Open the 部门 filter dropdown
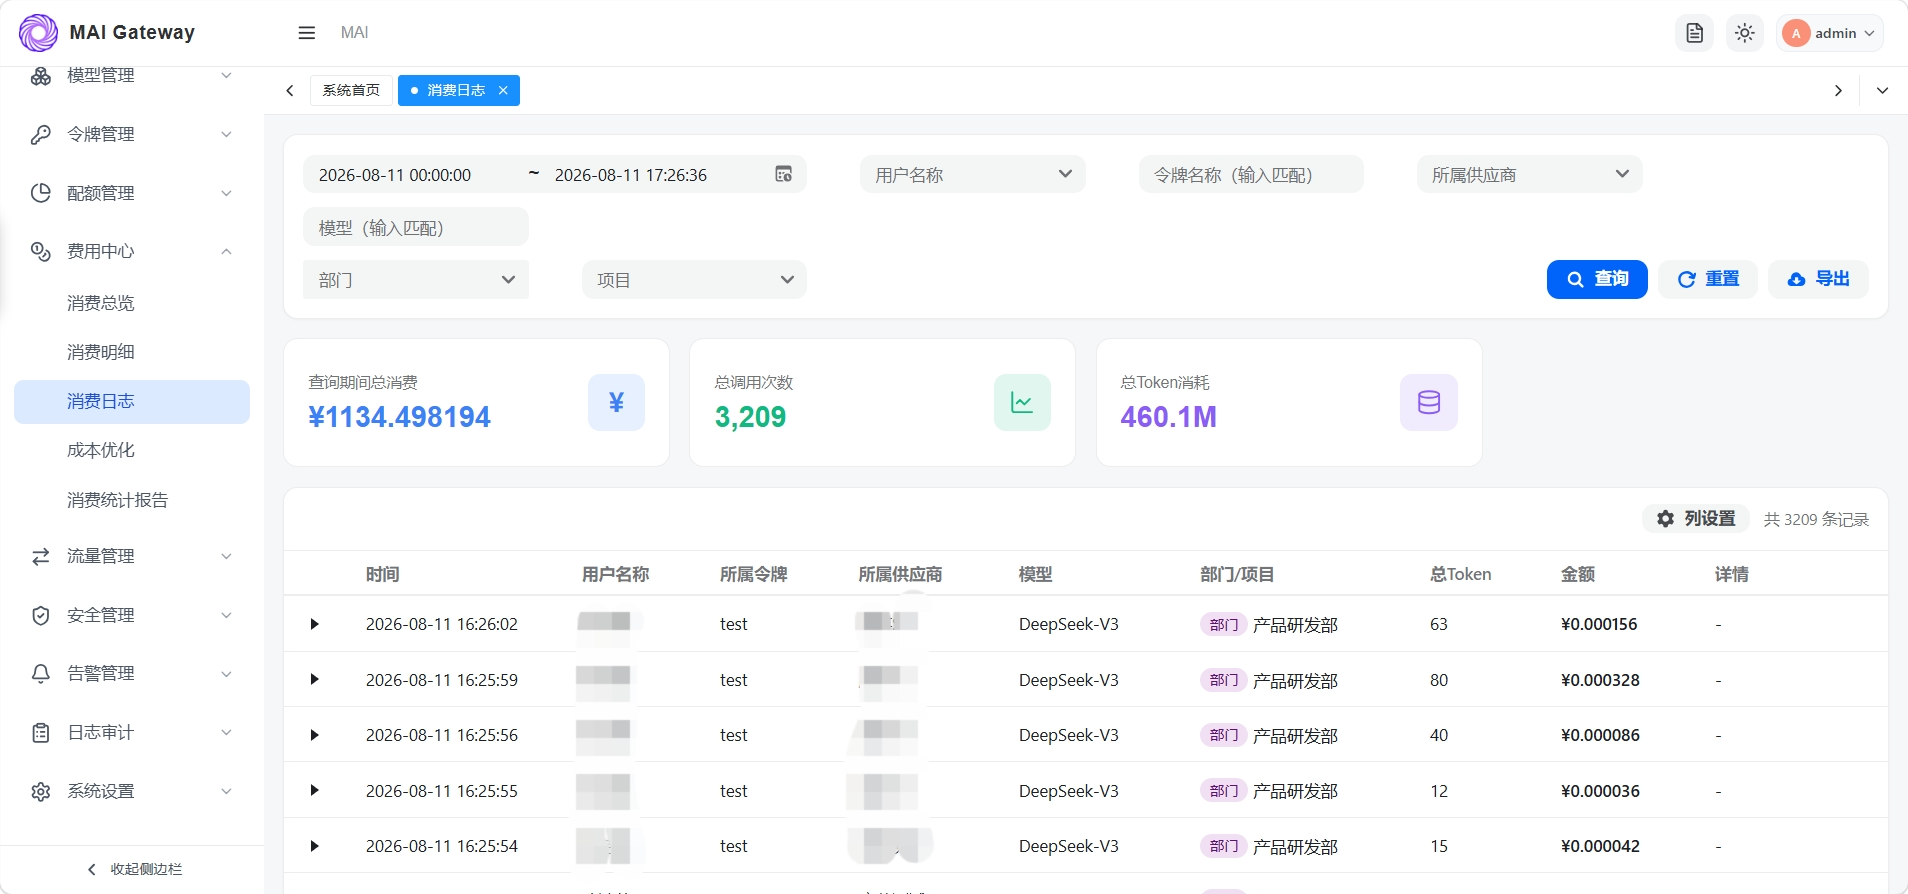1908x894 pixels. tap(416, 280)
